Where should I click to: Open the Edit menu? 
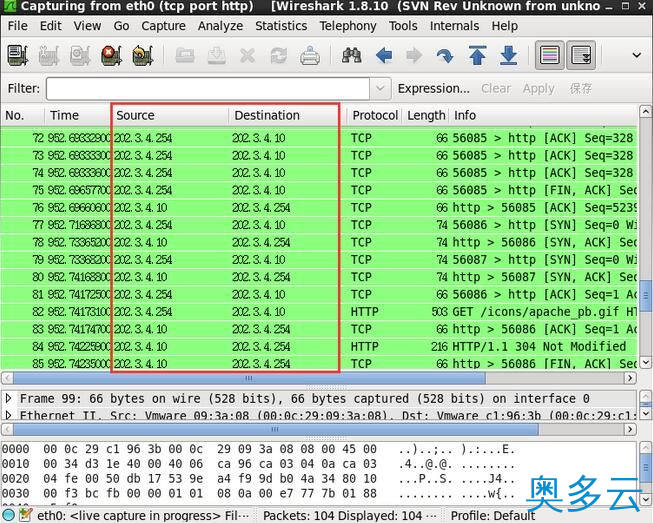click(x=51, y=26)
